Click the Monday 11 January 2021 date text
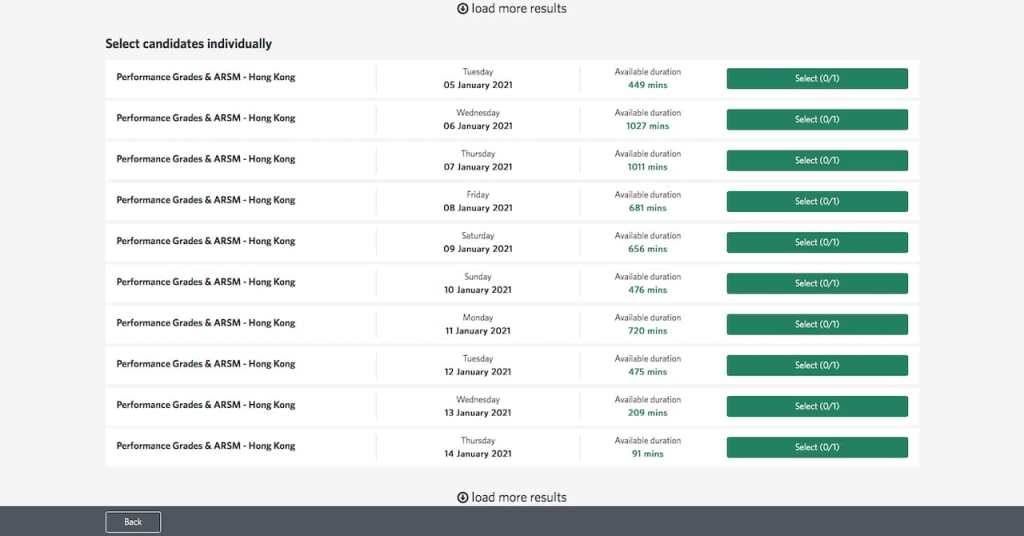1024x536 pixels. pyautogui.click(x=478, y=331)
